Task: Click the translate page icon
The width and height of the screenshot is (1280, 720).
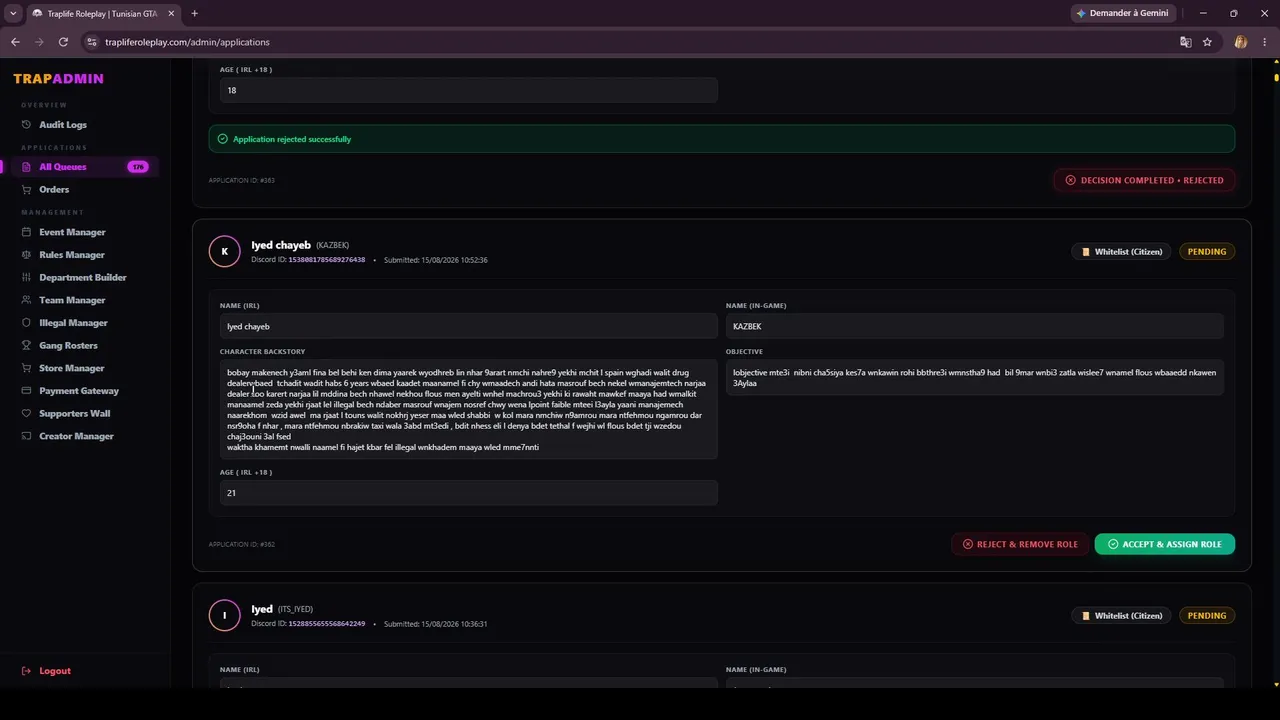Action: [1186, 42]
